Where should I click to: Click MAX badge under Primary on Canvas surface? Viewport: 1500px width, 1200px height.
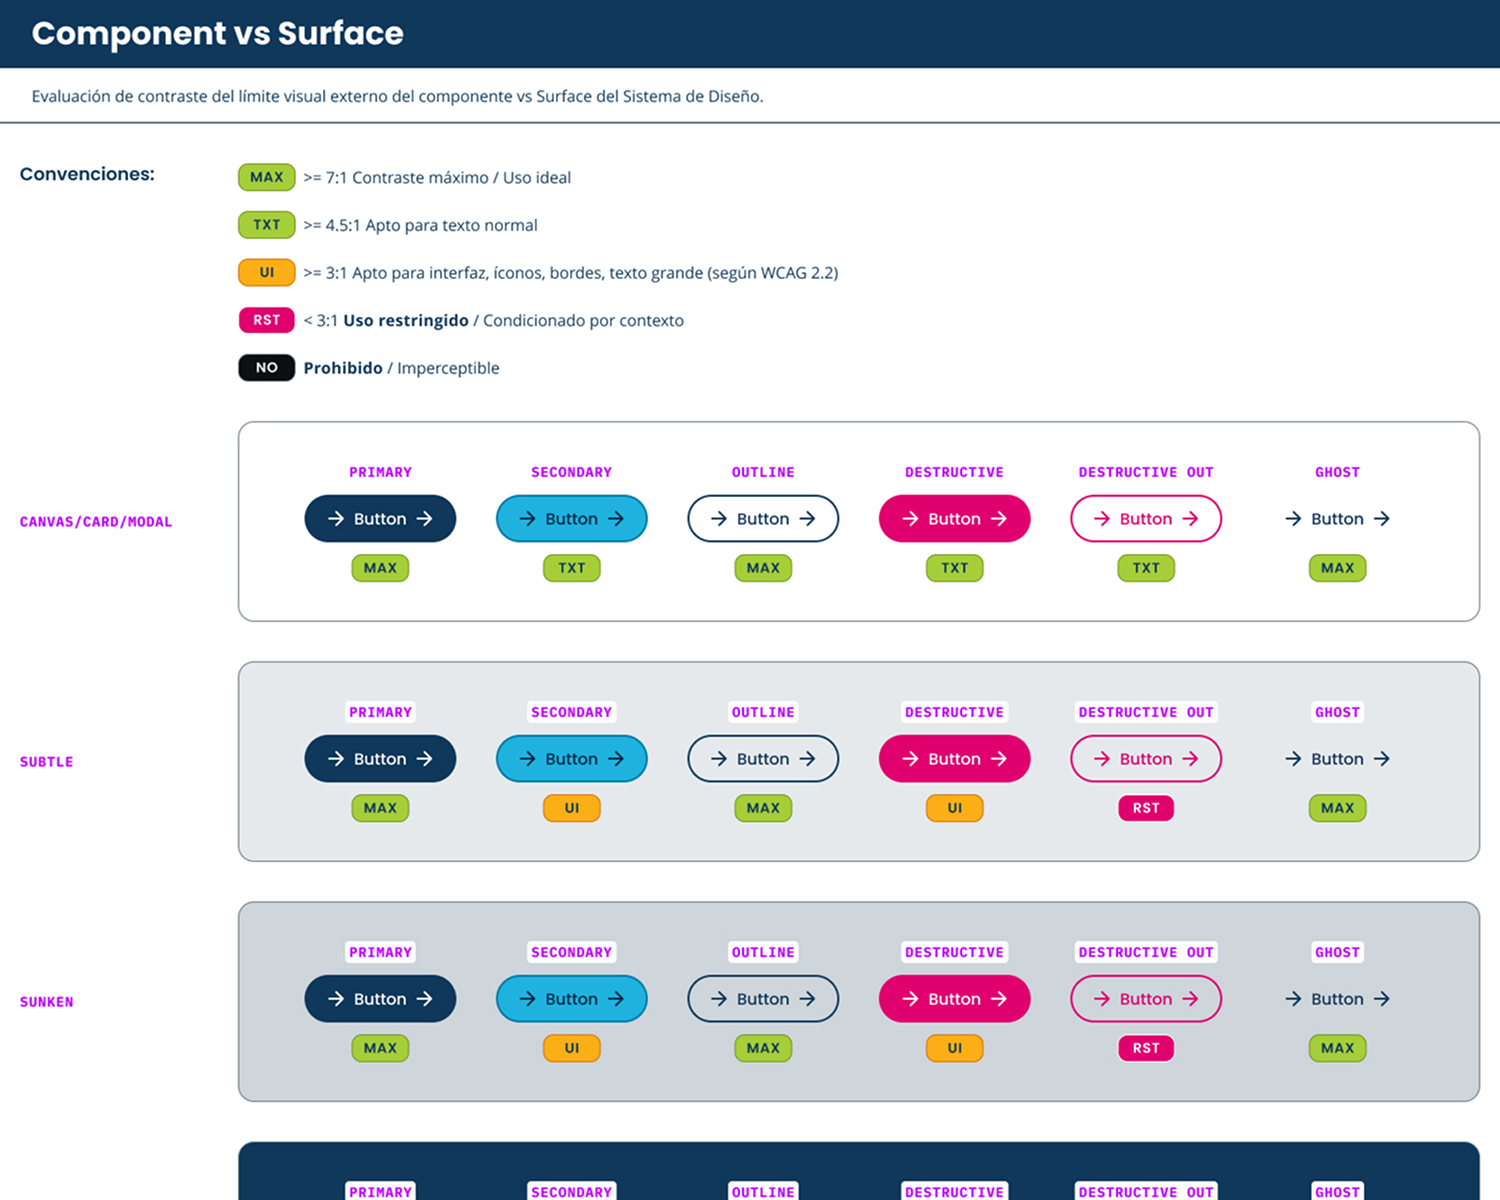380,568
